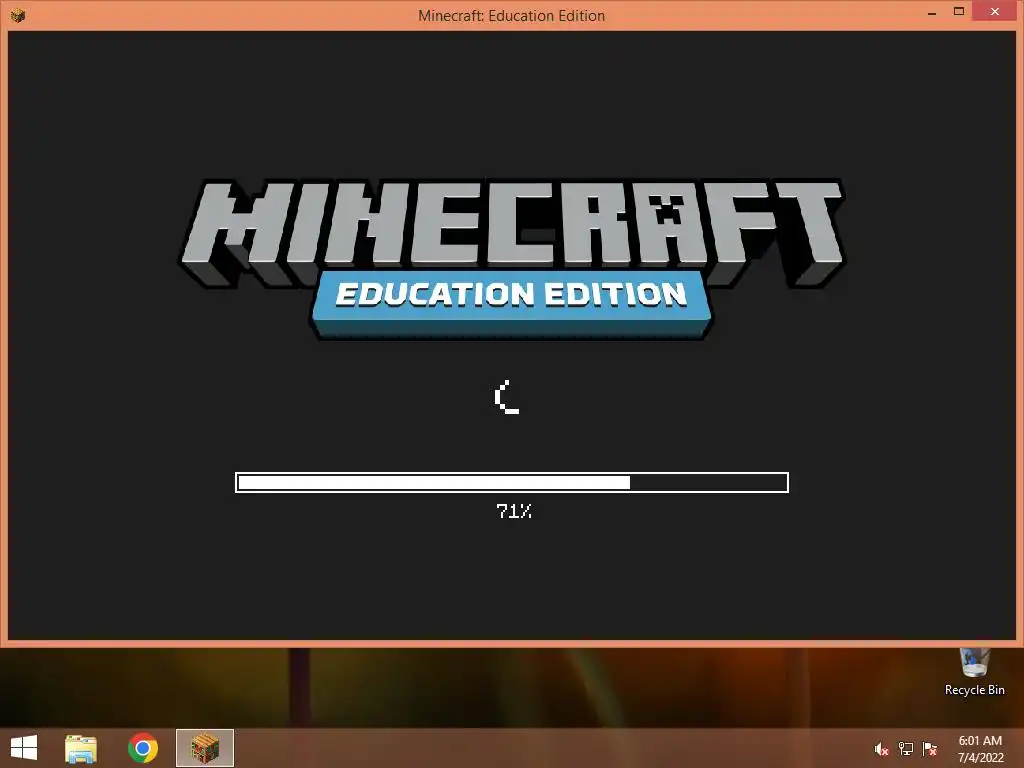Open the Action Center flag icon

[930, 749]
